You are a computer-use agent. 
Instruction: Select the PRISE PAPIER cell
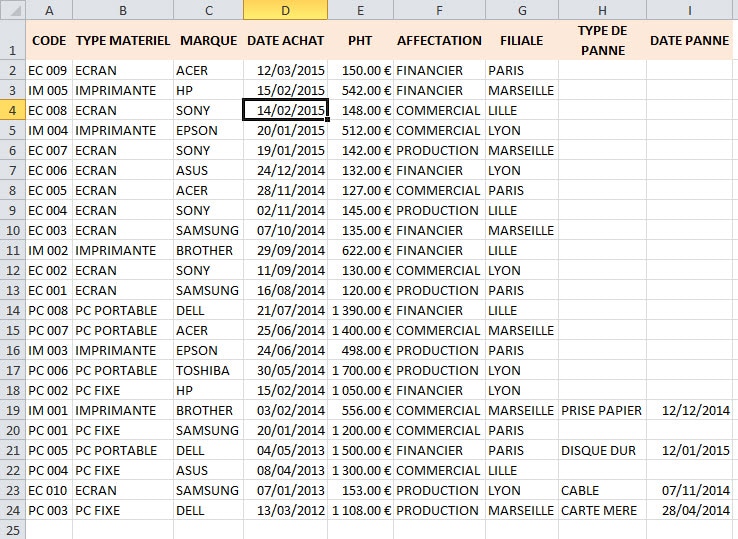click(x=602, y=410)
